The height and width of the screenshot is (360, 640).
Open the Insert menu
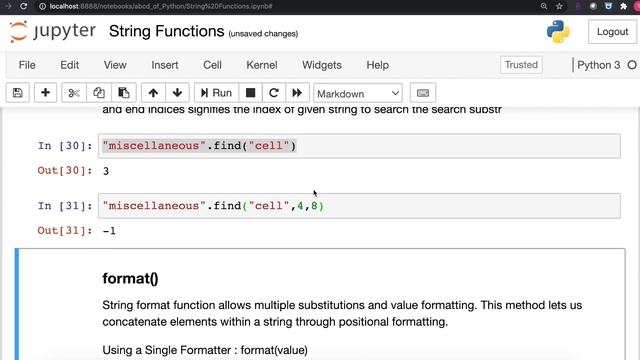(x=165, y=65)
